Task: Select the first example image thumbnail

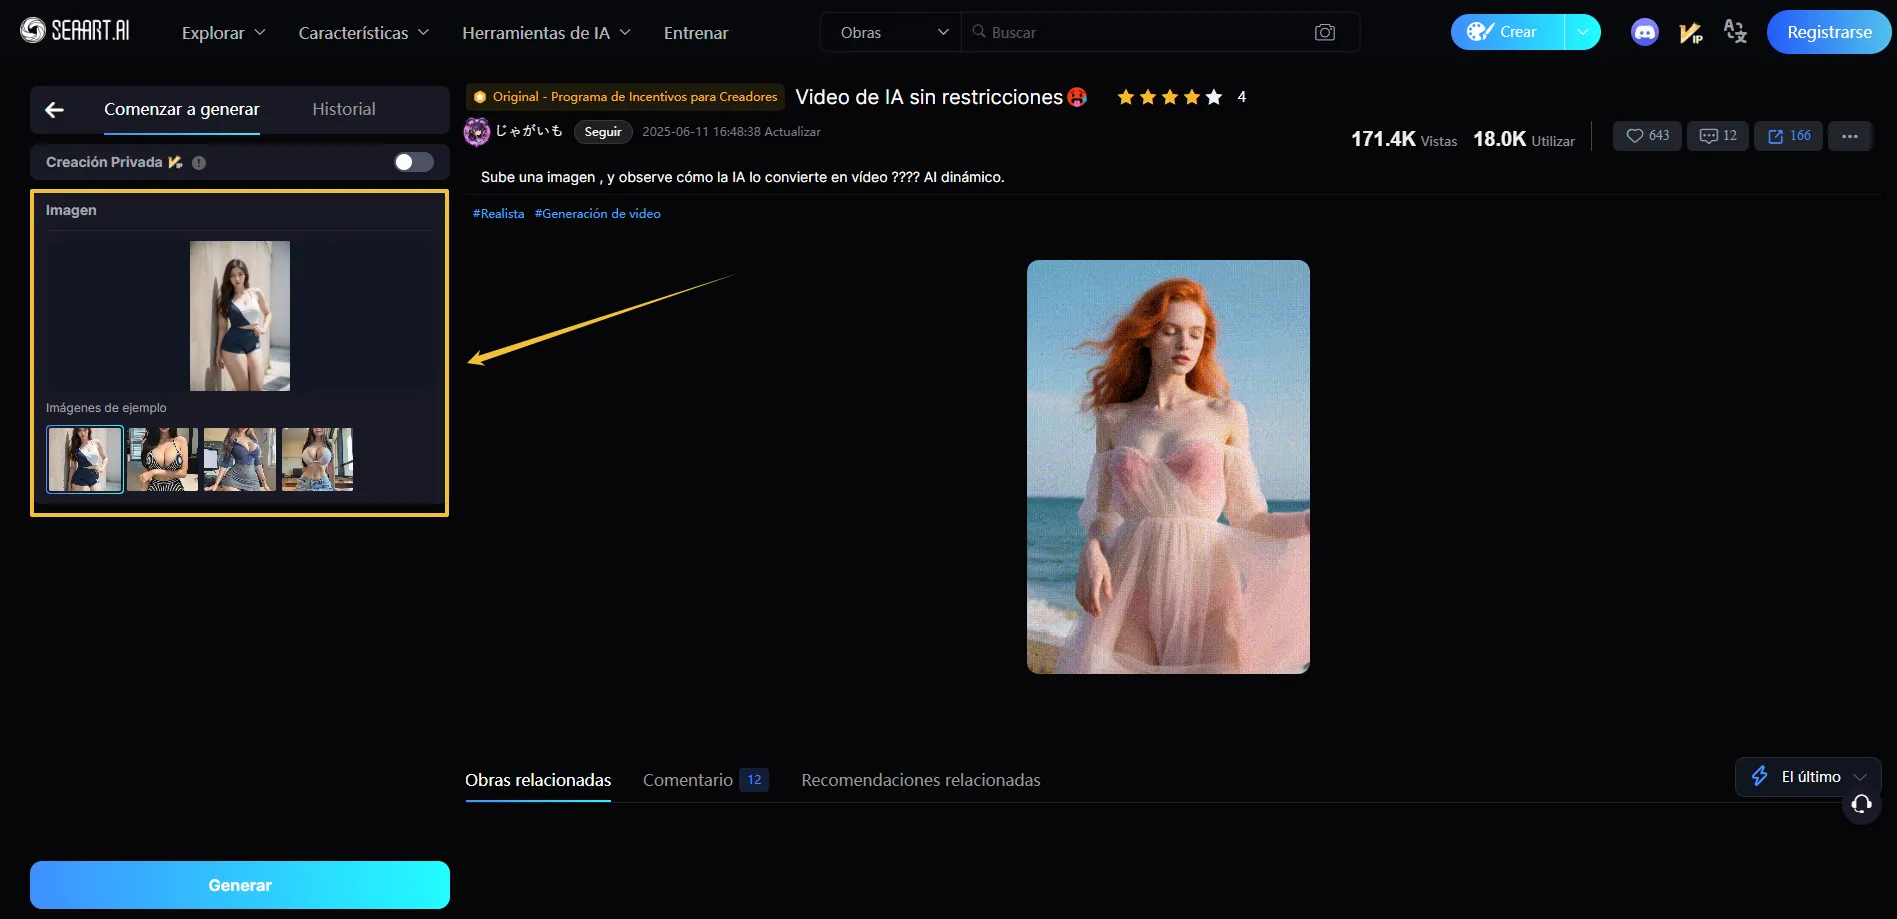Action: point(84,459)
